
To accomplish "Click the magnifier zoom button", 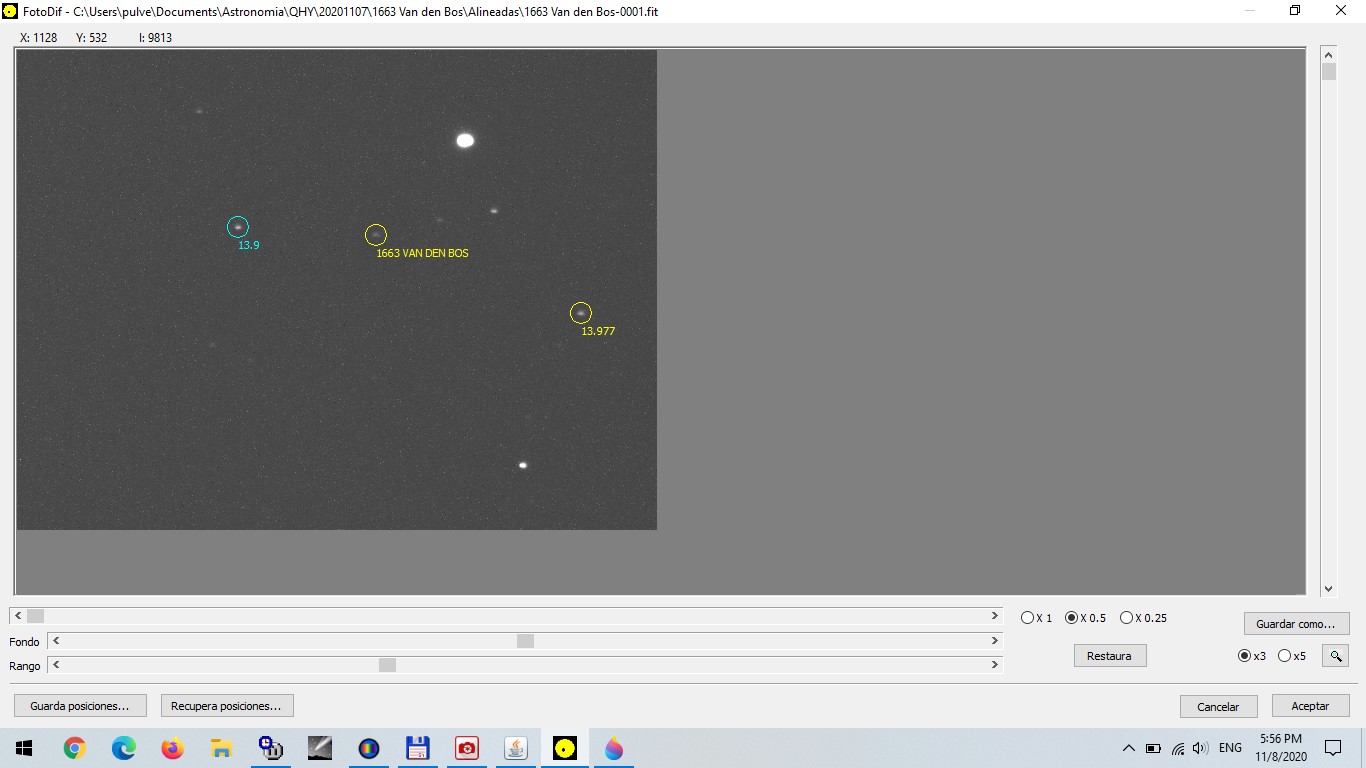I will 1335,656.
